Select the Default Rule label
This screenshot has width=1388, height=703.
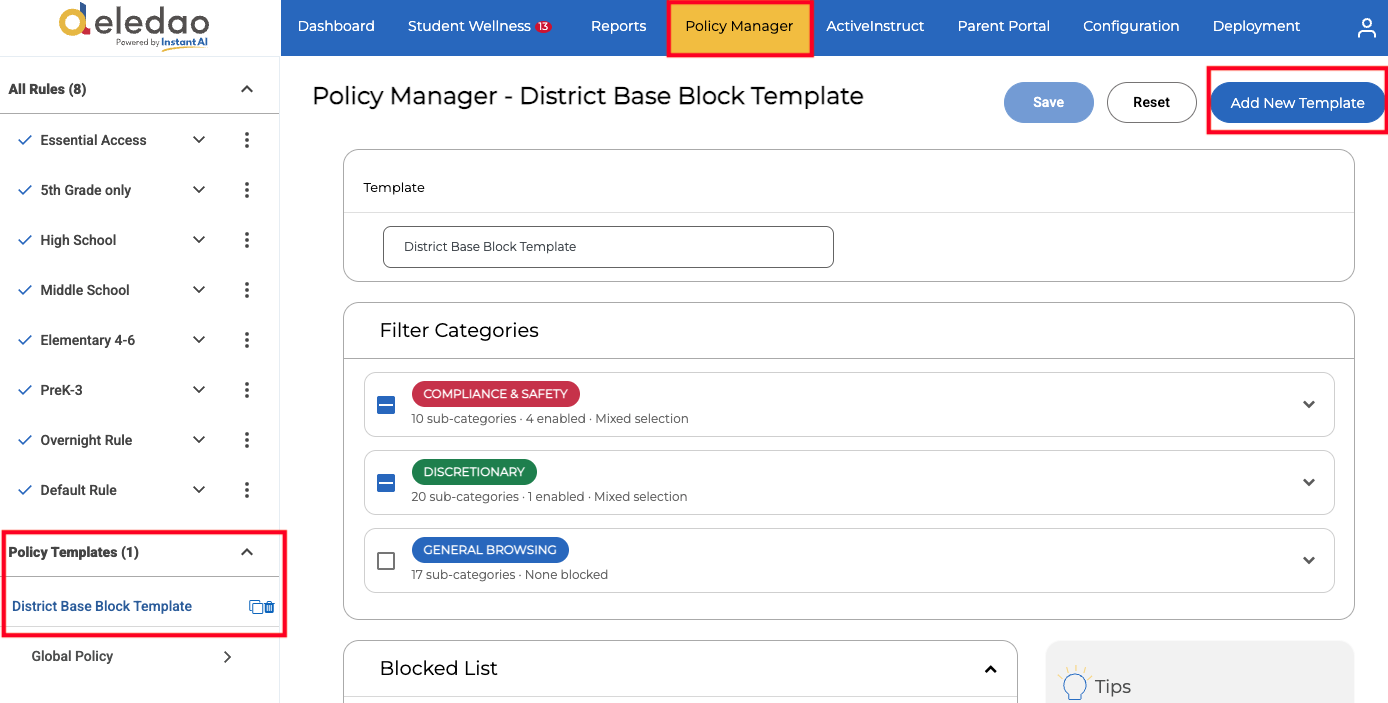[78, 490]
